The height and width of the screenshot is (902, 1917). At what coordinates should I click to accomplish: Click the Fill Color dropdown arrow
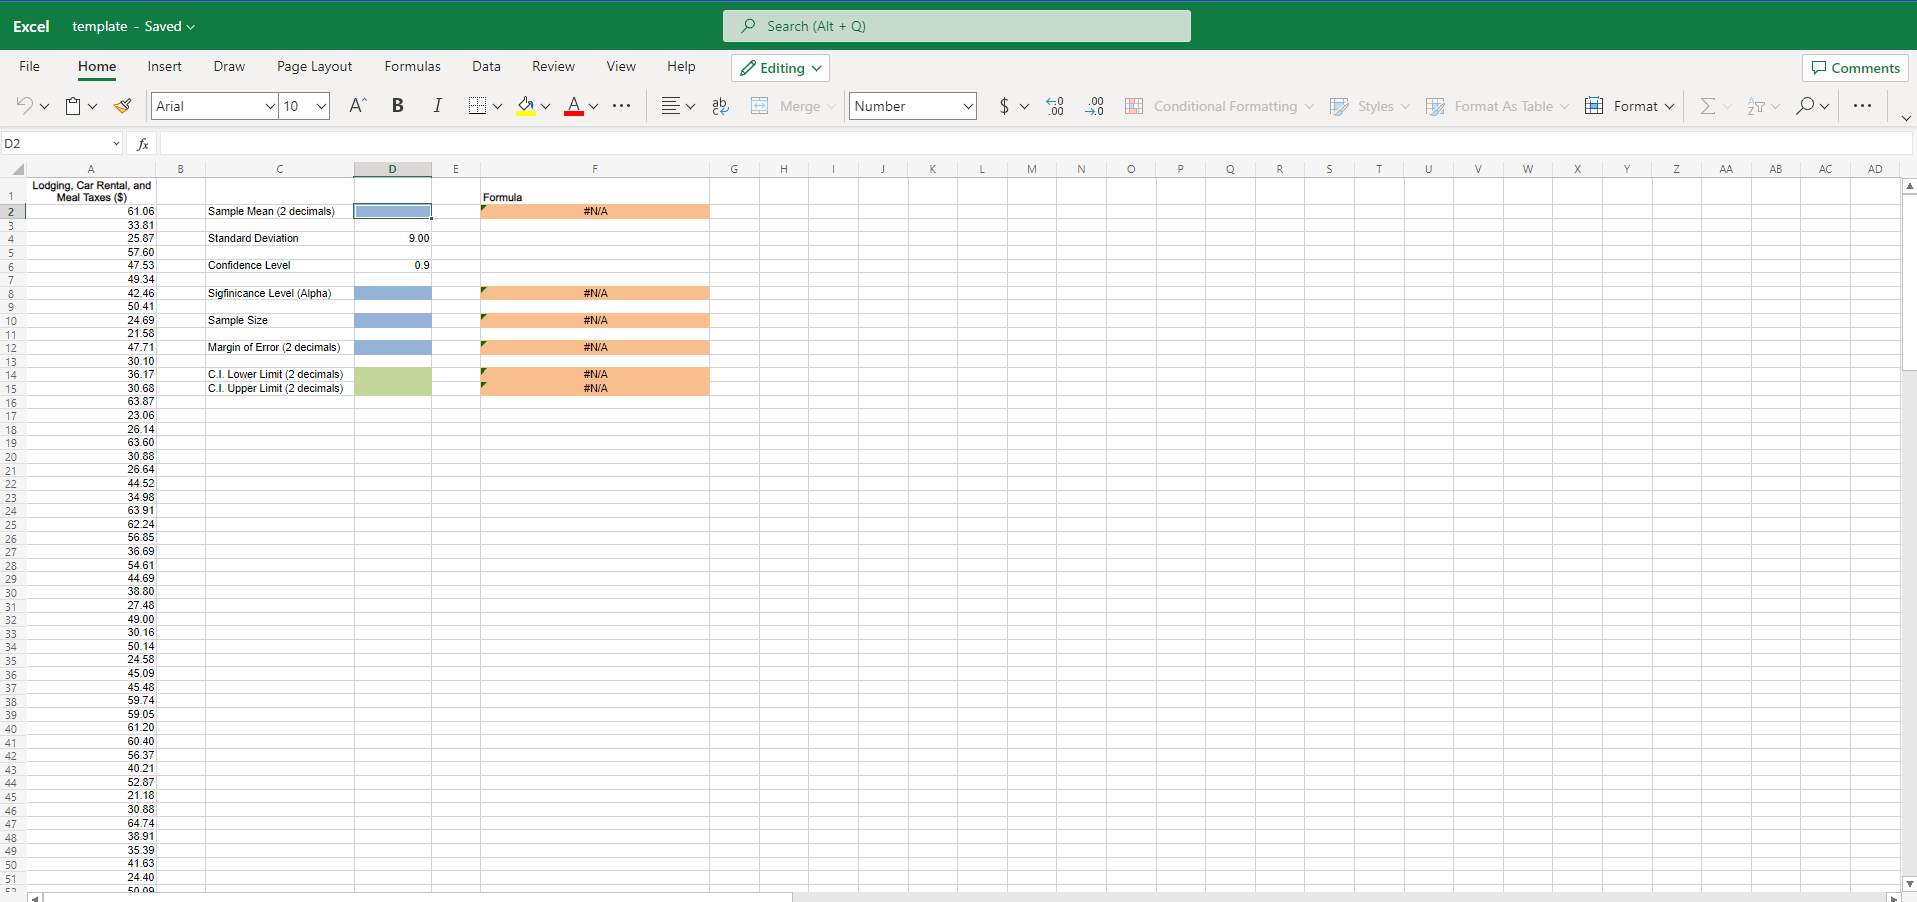point(546,106)
